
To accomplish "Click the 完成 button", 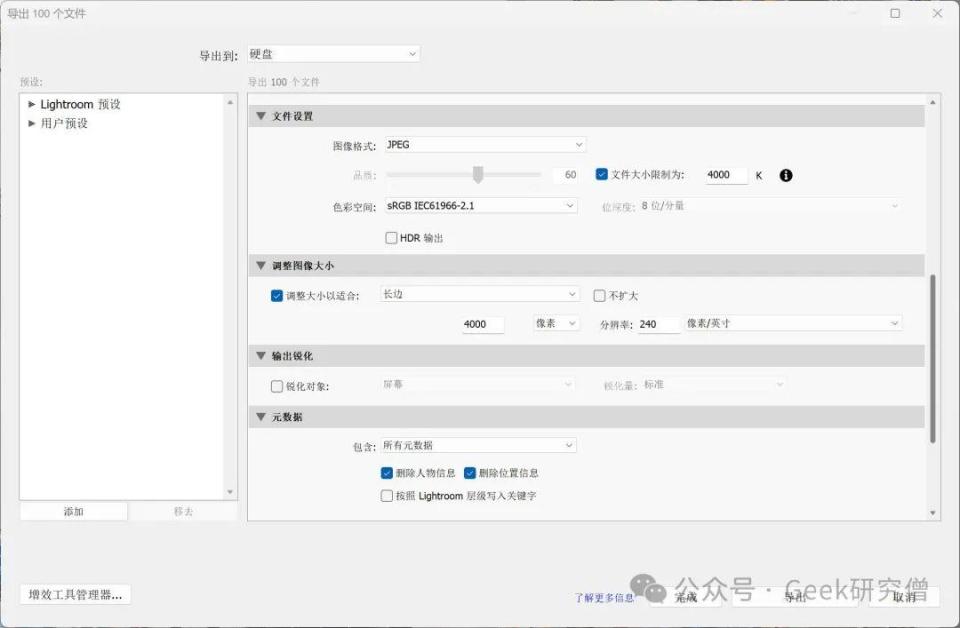I will pyautogui.click(x=686, y=597).
